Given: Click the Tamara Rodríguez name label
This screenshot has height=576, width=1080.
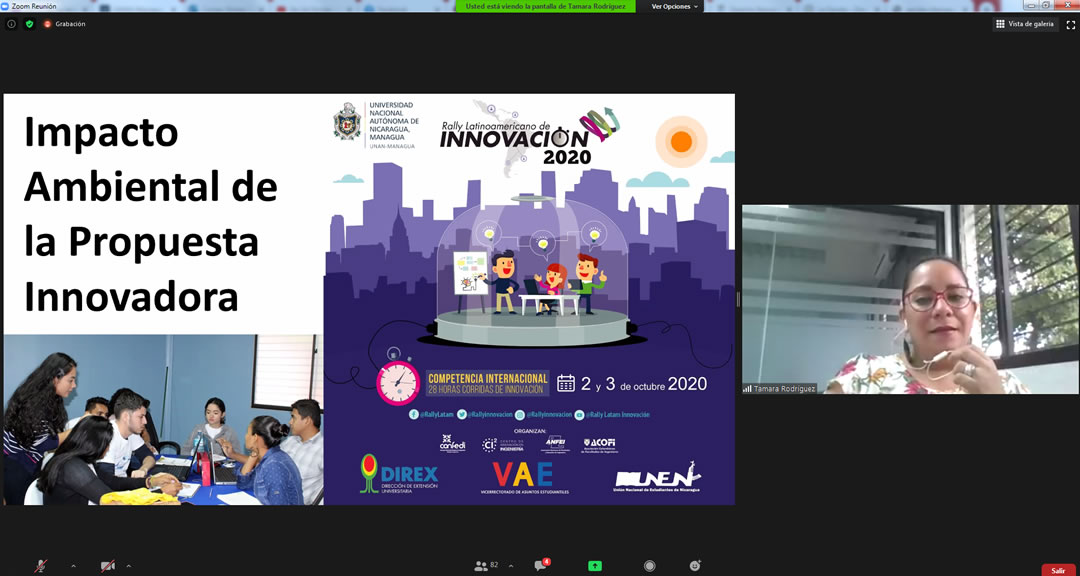Looking at the screenshot, I should (779, 389).
